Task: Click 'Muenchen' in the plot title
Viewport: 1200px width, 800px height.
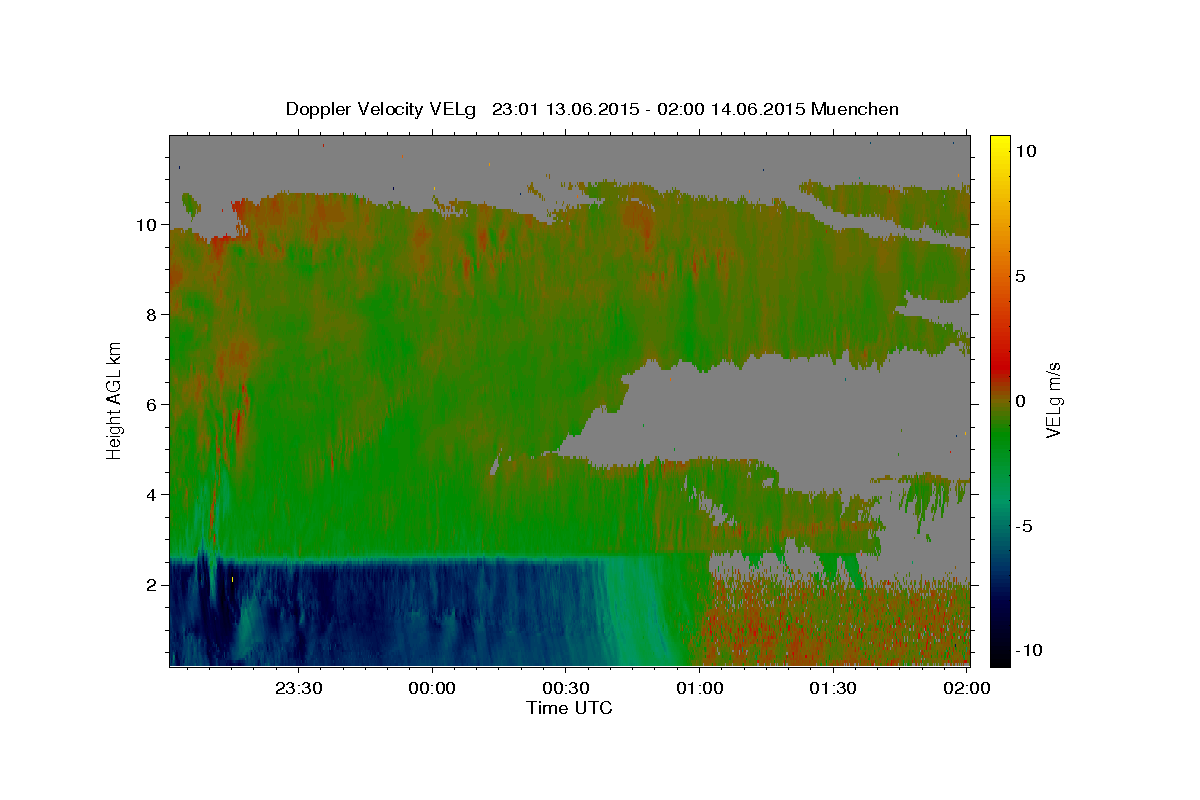Action: tap(855, 109)
